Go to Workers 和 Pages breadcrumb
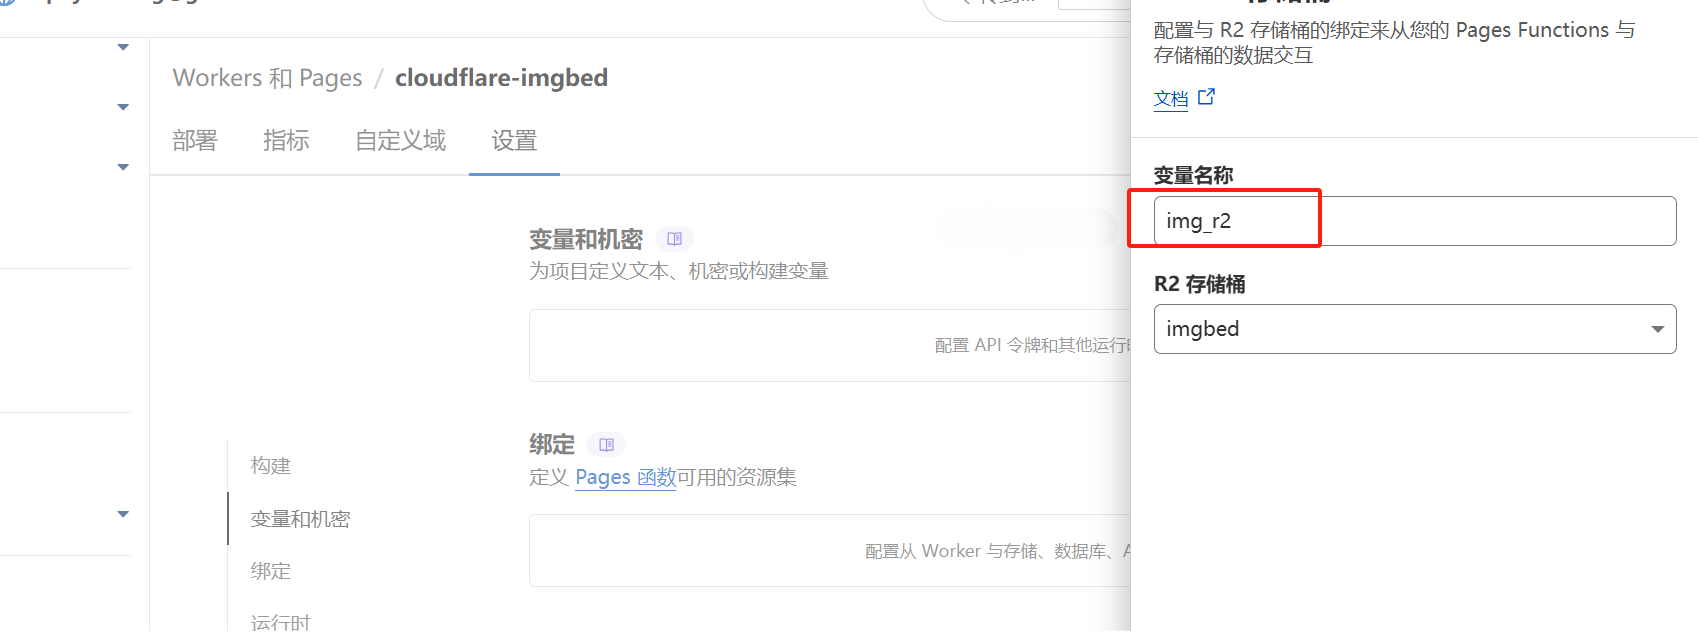 click(268, 78)
